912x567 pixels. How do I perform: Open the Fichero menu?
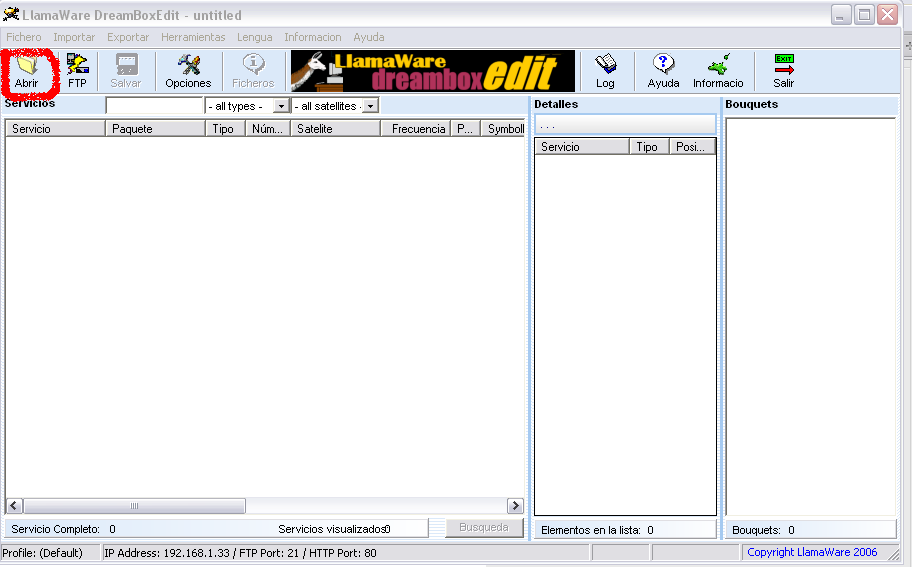pos(24,37)
